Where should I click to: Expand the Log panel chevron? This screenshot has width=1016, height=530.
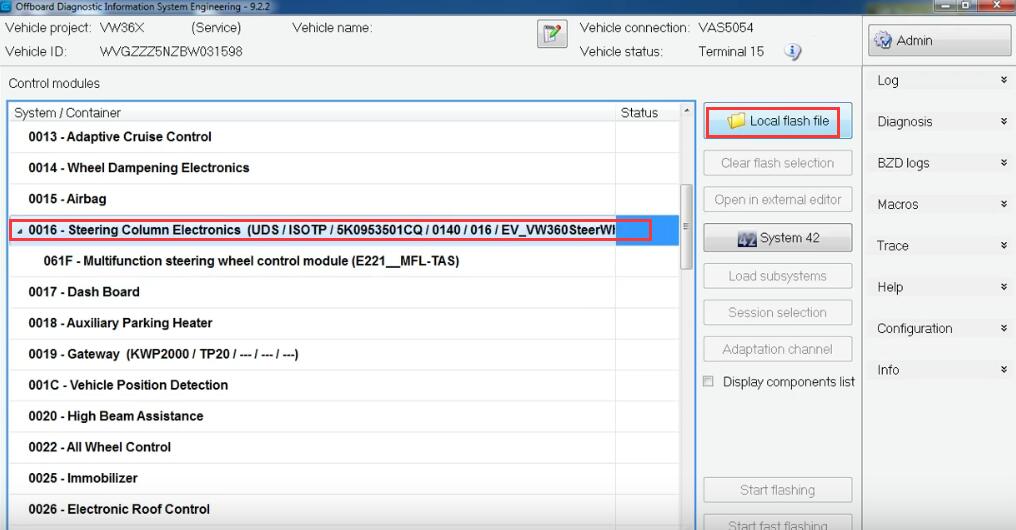tap(1003, 80)
